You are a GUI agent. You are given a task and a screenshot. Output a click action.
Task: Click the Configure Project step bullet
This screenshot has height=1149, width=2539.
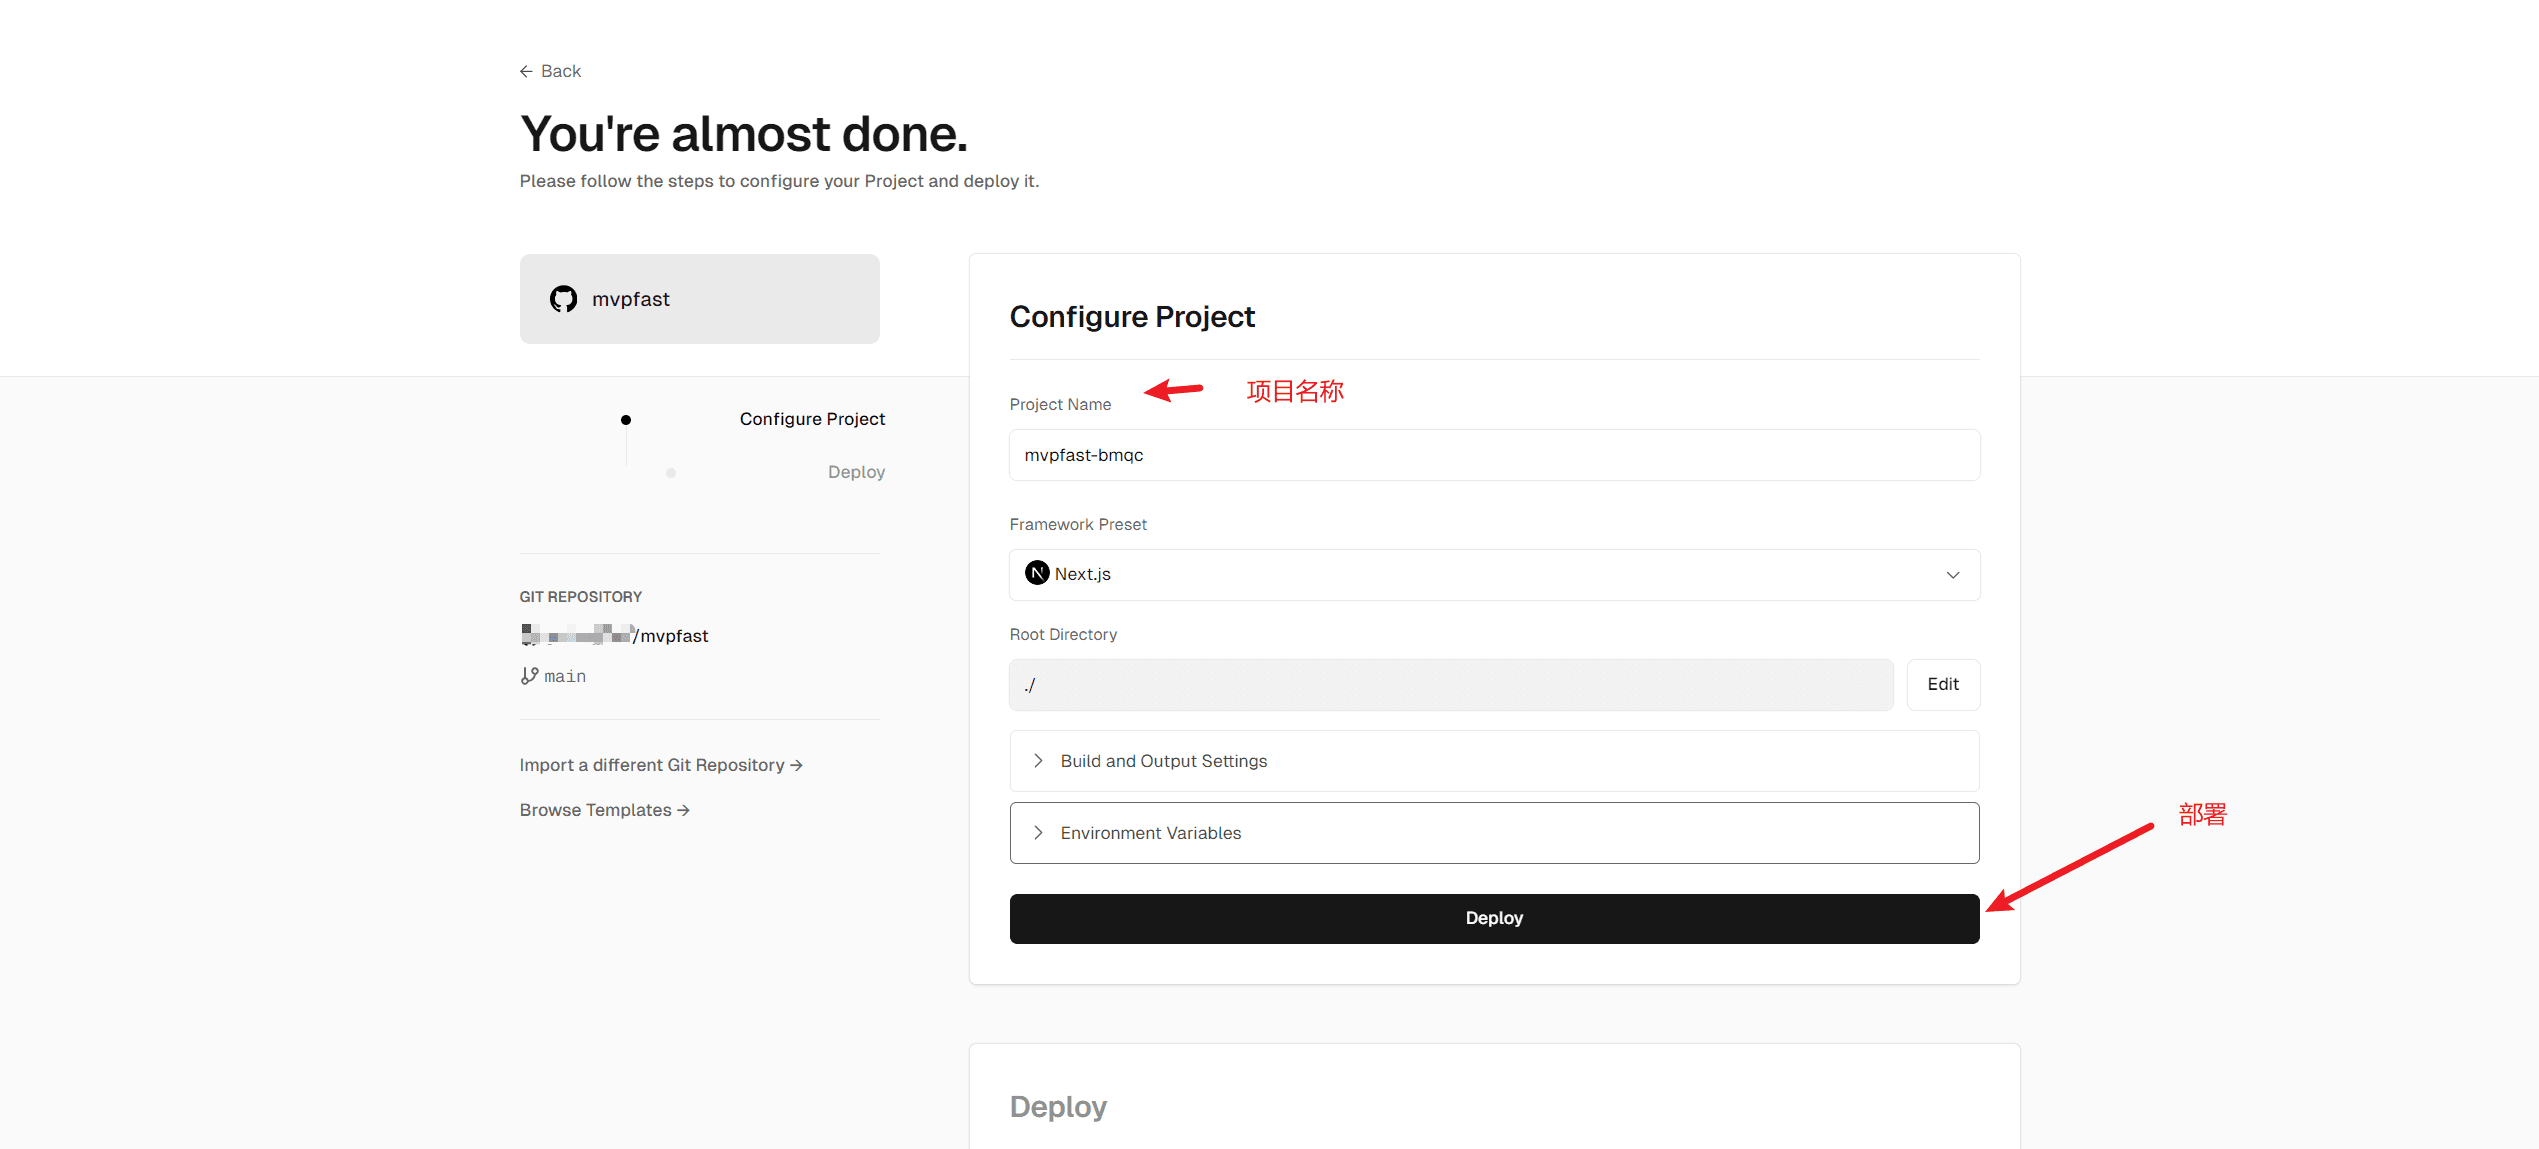pyautogui.click(x=626, y=420)
